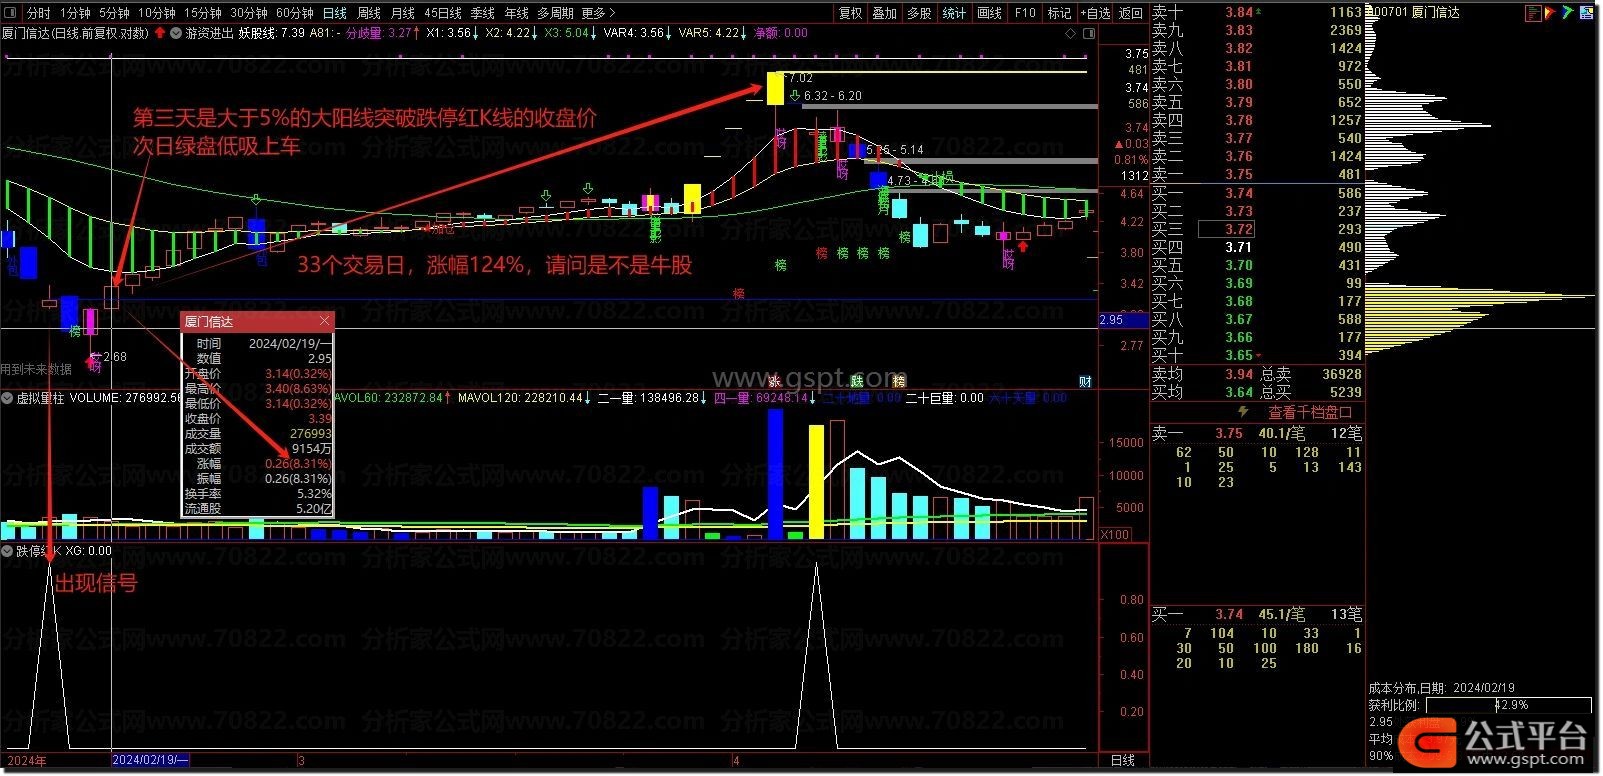
Task: Click the yellow 榜 marker below price chart
Action: click(899, 381)
